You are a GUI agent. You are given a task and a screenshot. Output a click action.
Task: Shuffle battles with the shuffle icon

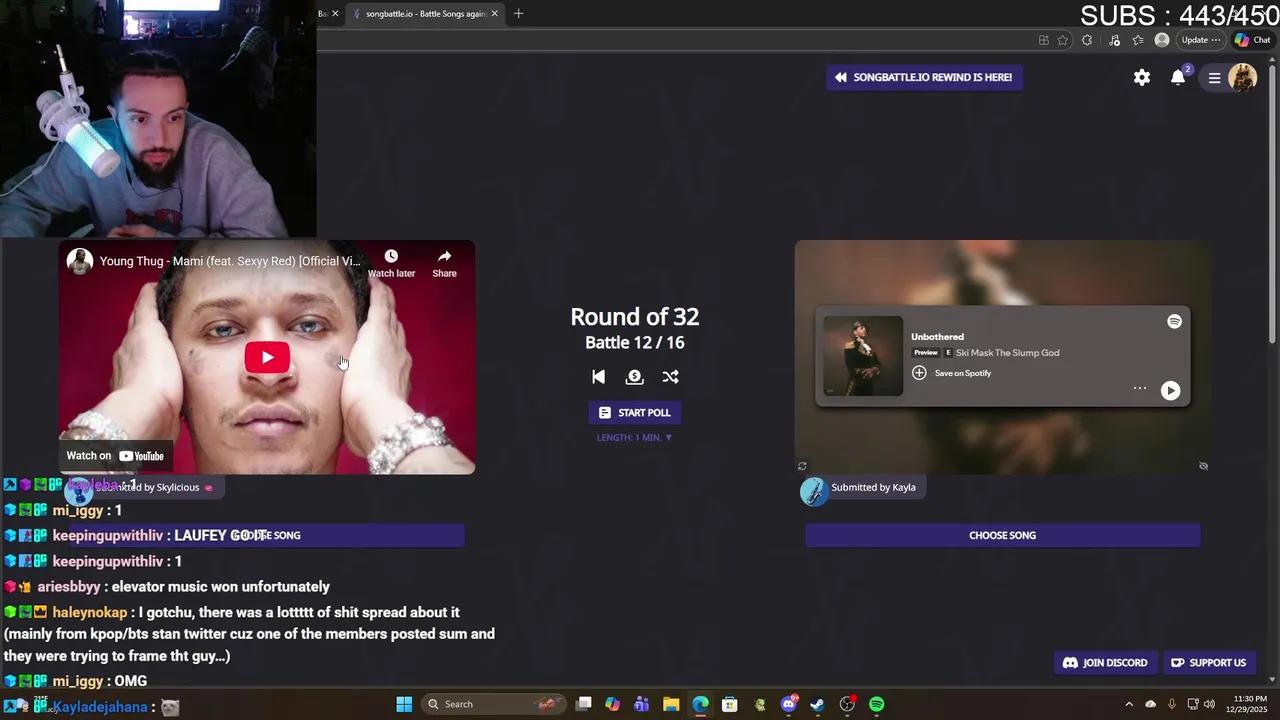[670, 377]
